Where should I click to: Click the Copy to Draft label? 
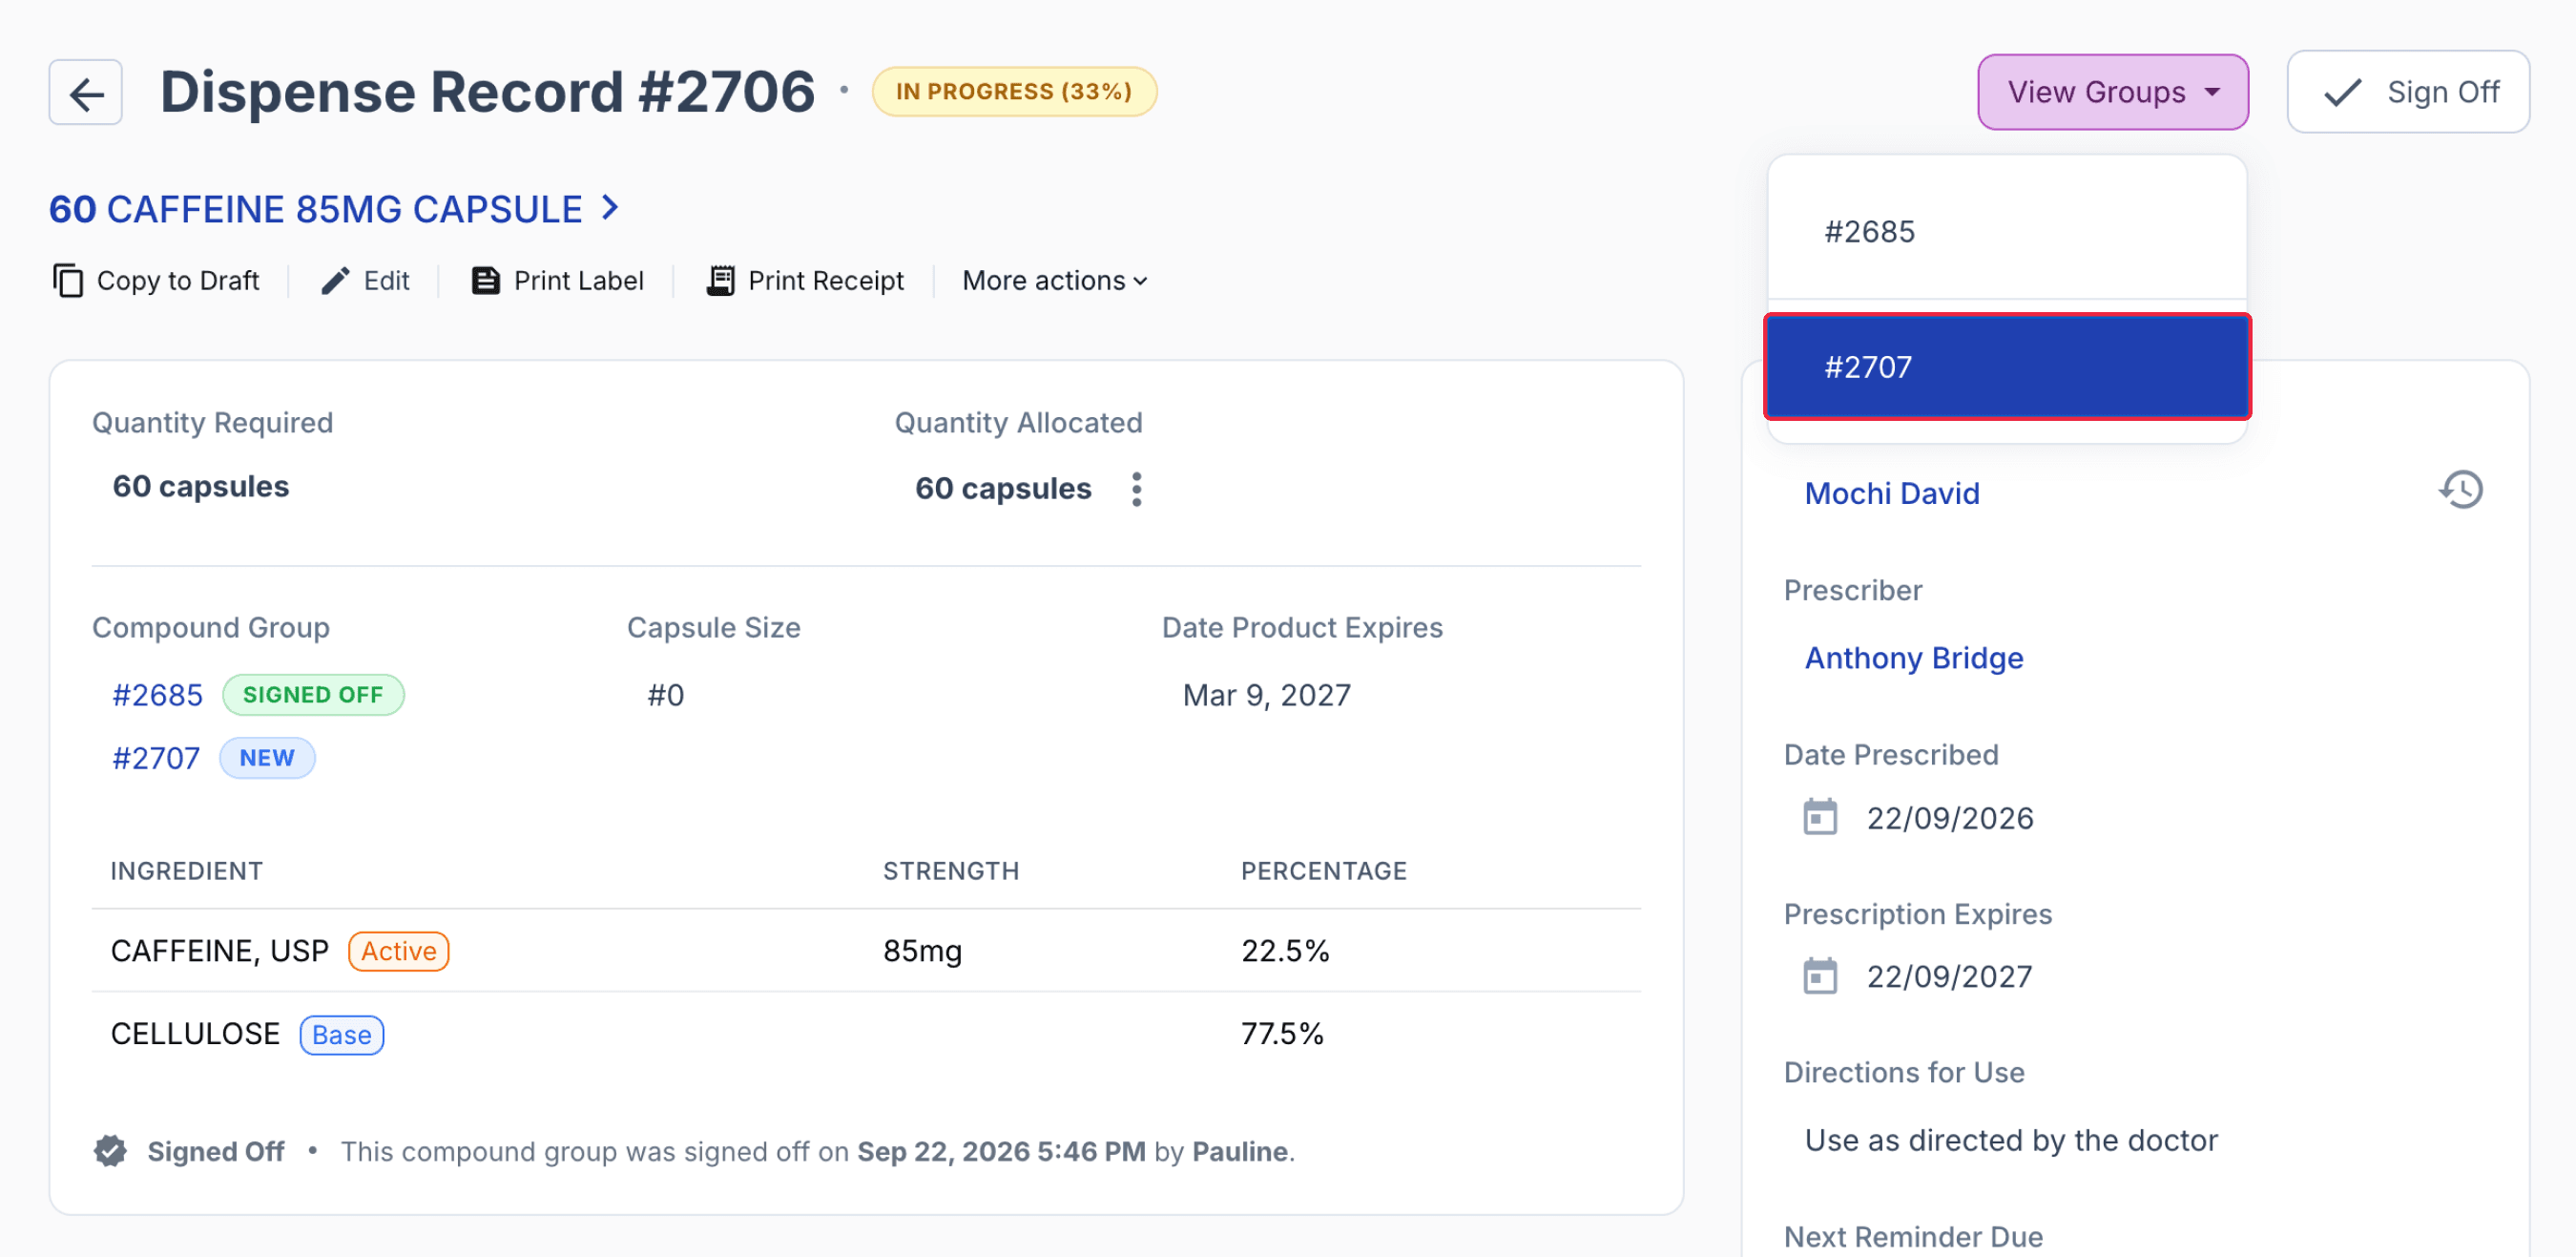pyautogui.click(x=178, y=281)
